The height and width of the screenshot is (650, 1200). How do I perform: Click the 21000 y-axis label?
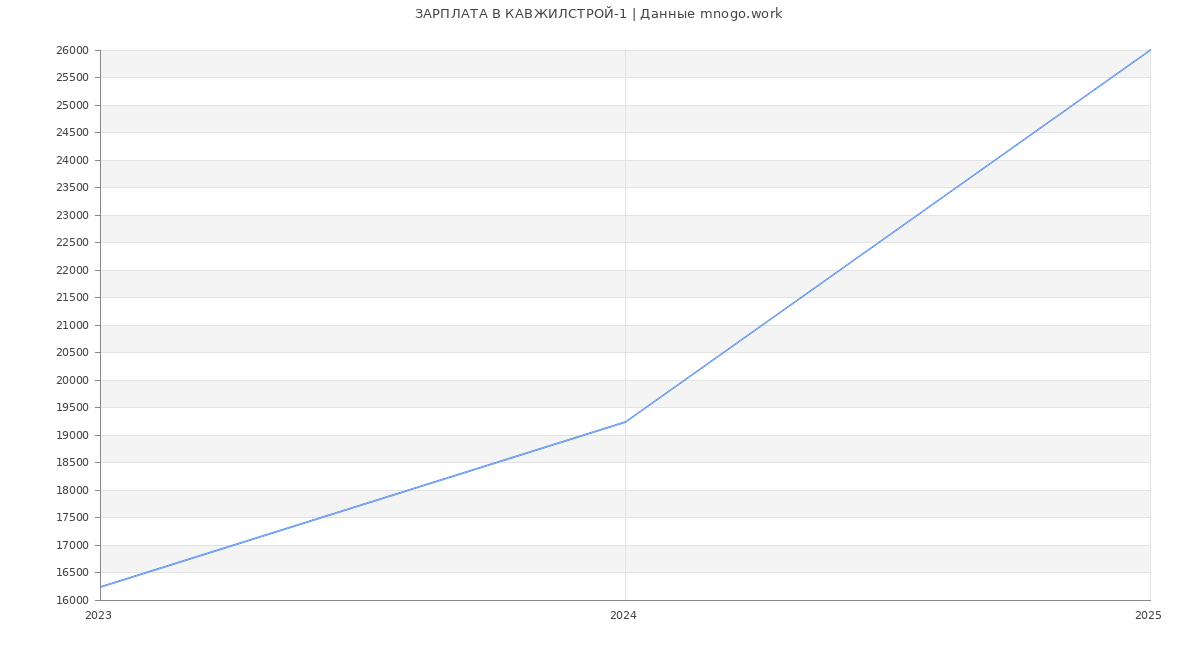coord(72,326)
